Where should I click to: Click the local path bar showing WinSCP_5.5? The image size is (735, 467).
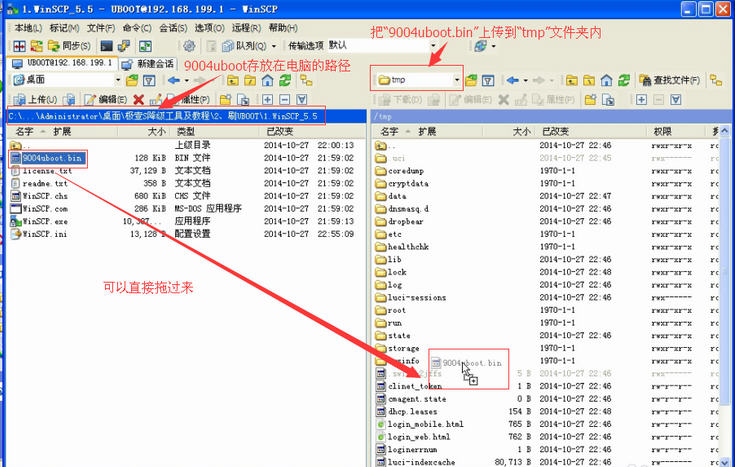(186, 116)
